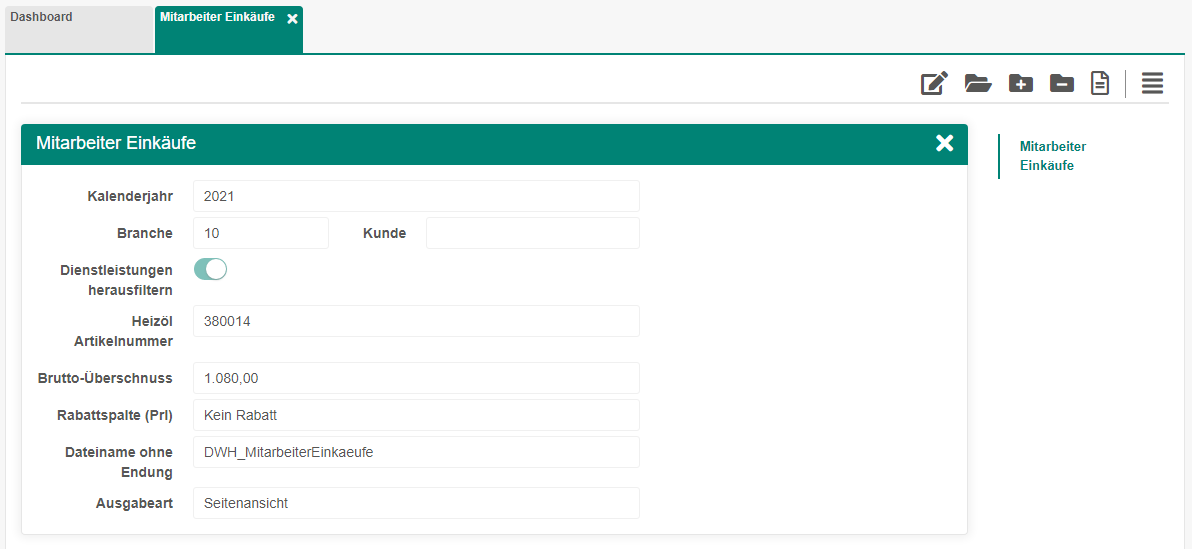1192x549 pixels.
Task: Switch to the Dashboard tab
Action: click(78, 29)
